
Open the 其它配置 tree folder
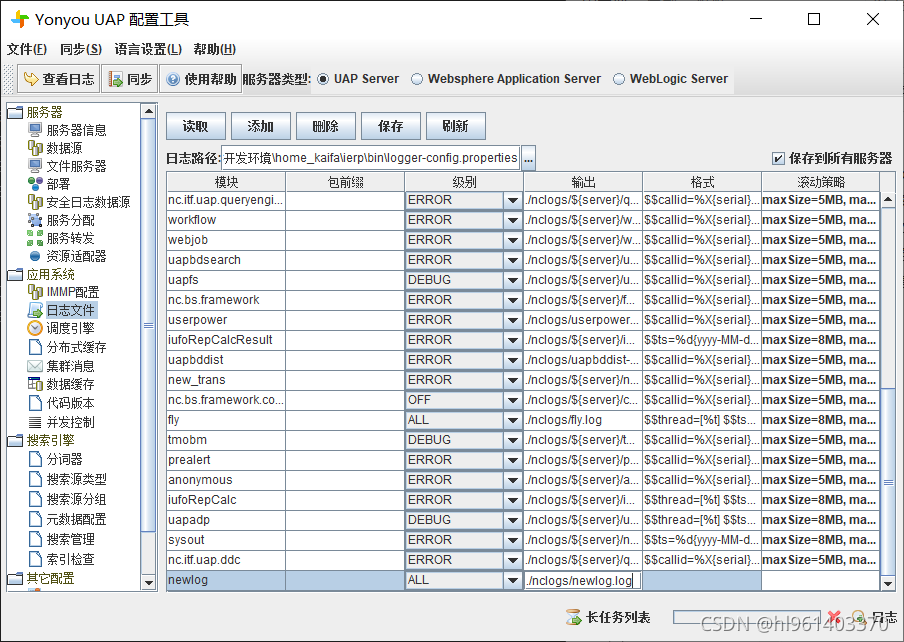[15, 579]
